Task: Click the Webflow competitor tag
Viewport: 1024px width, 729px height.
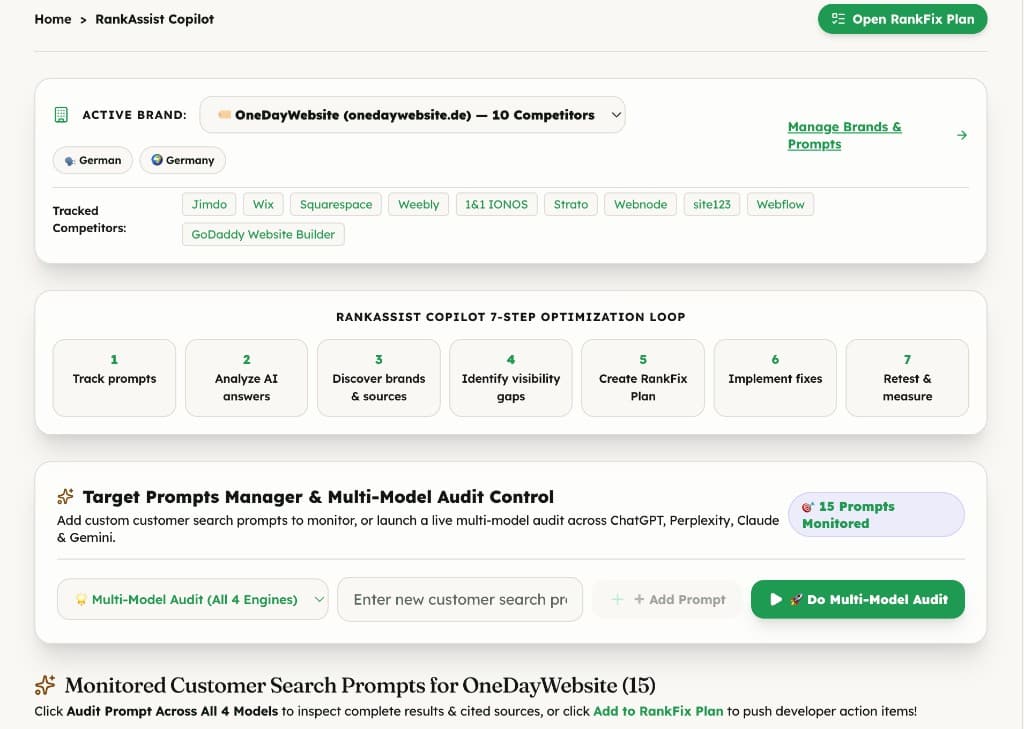Action: point(780,204)
